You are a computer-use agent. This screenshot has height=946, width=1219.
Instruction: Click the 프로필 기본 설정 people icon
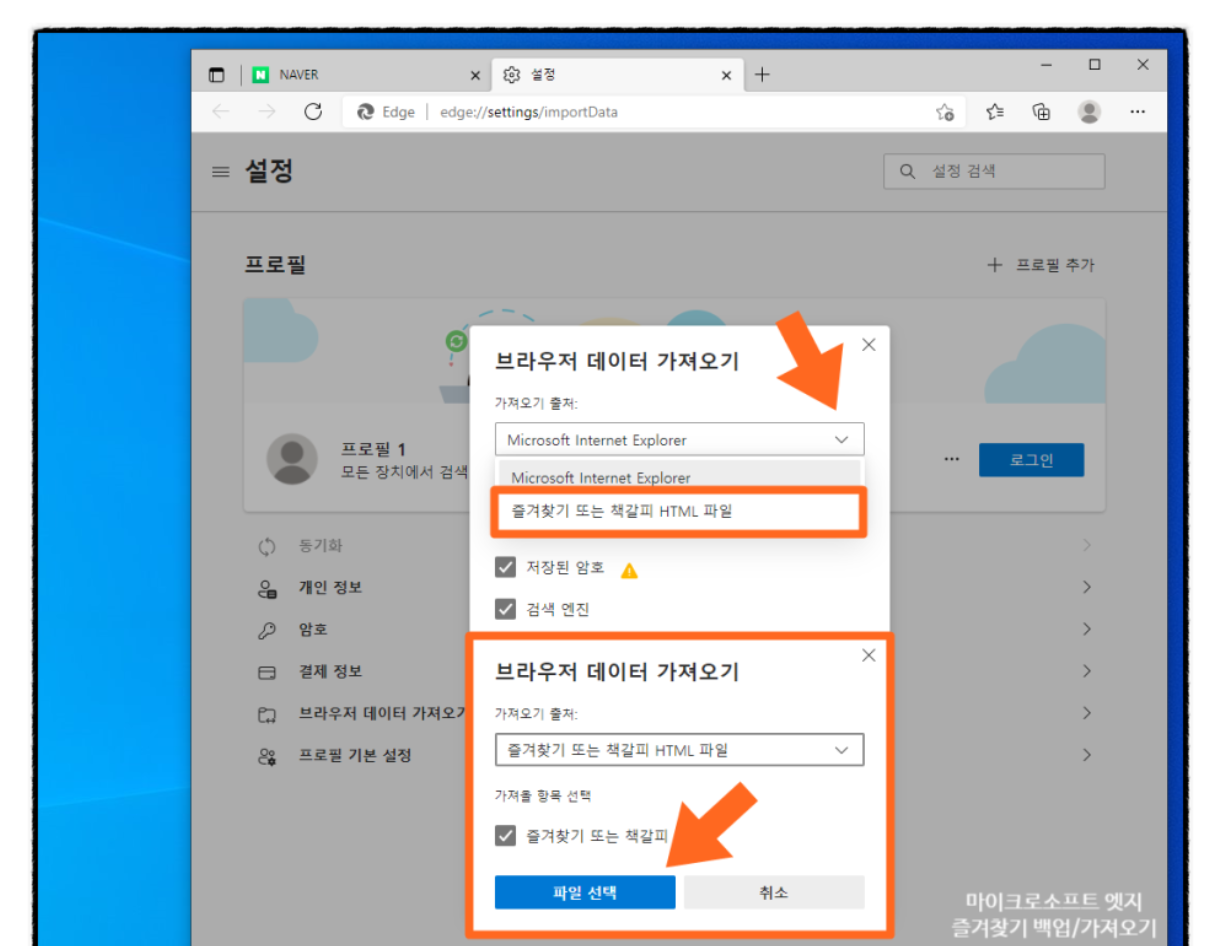pyautogui.click(x=267, y=757)
